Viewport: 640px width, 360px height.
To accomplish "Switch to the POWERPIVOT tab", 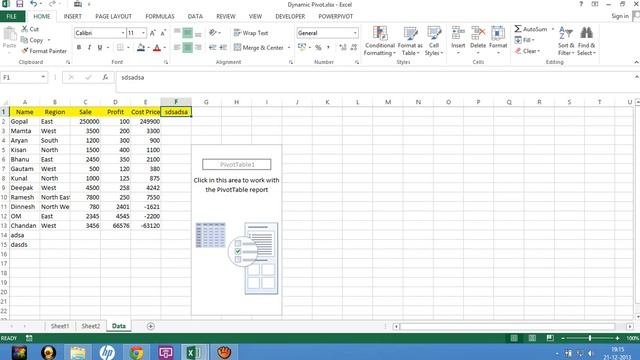I will point(336,16).
